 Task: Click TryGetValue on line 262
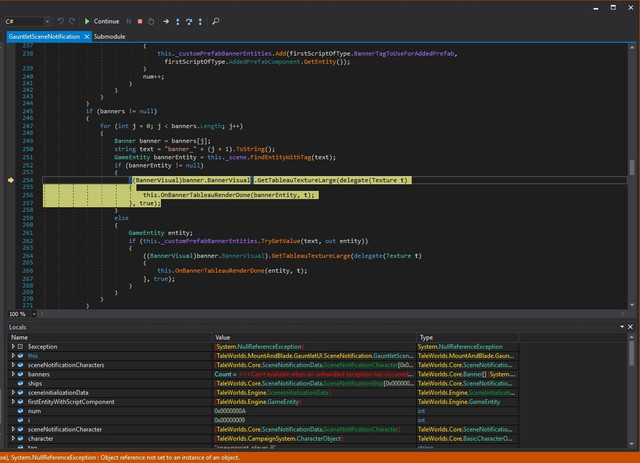tap(280, 241)
